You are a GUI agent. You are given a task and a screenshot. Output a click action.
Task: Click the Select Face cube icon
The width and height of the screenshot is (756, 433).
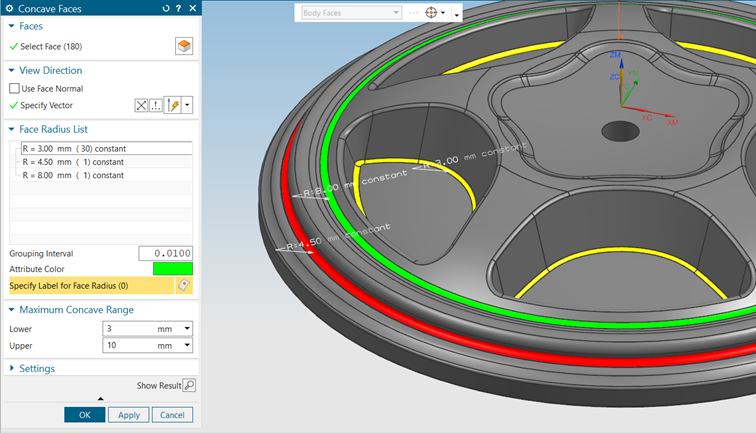click(x=183, y=46)
